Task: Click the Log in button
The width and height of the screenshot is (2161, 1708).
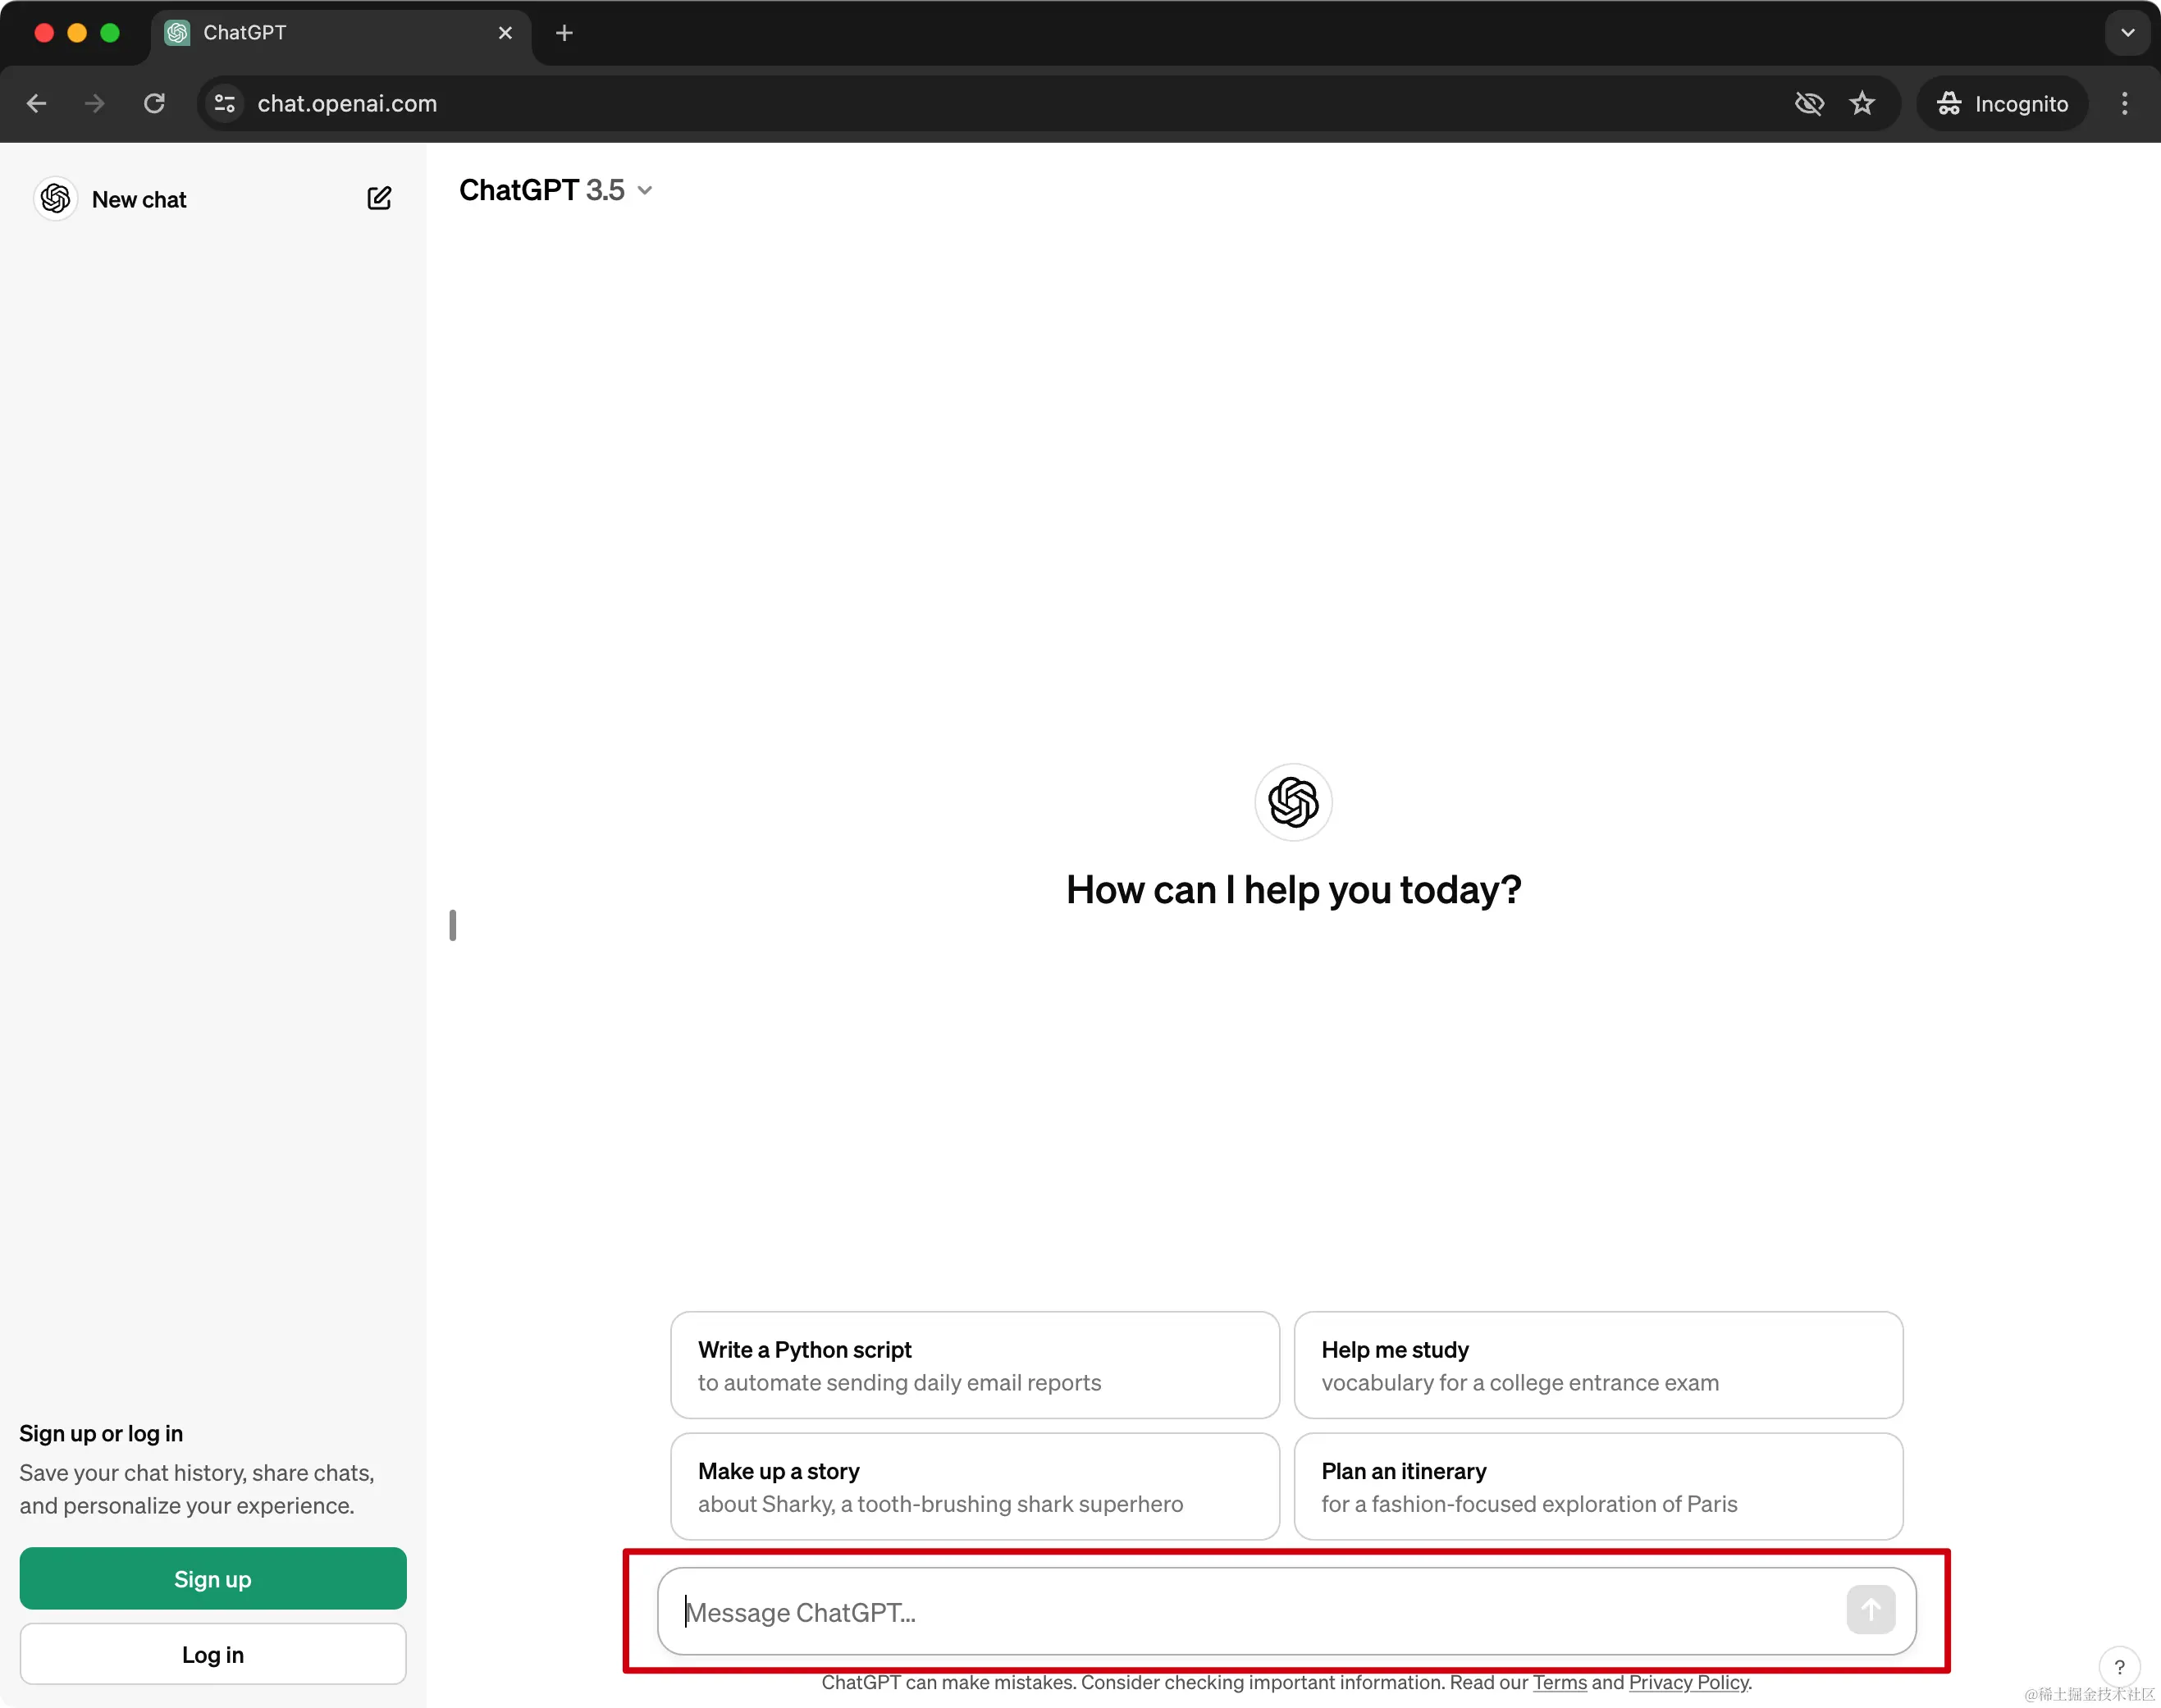Action: (213, 1654)
